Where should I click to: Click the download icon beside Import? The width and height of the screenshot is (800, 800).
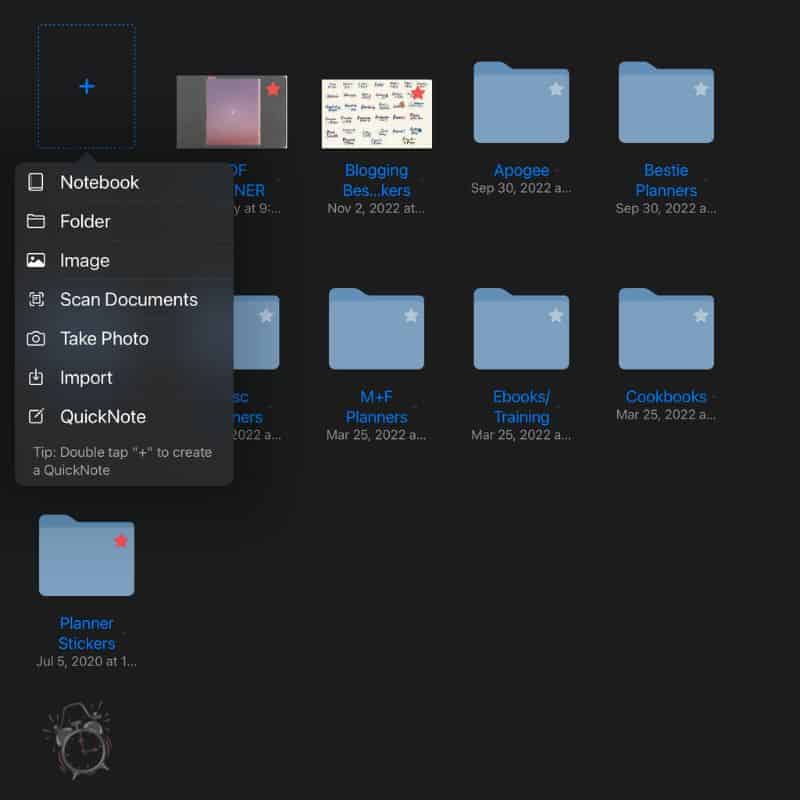(36, 378)
